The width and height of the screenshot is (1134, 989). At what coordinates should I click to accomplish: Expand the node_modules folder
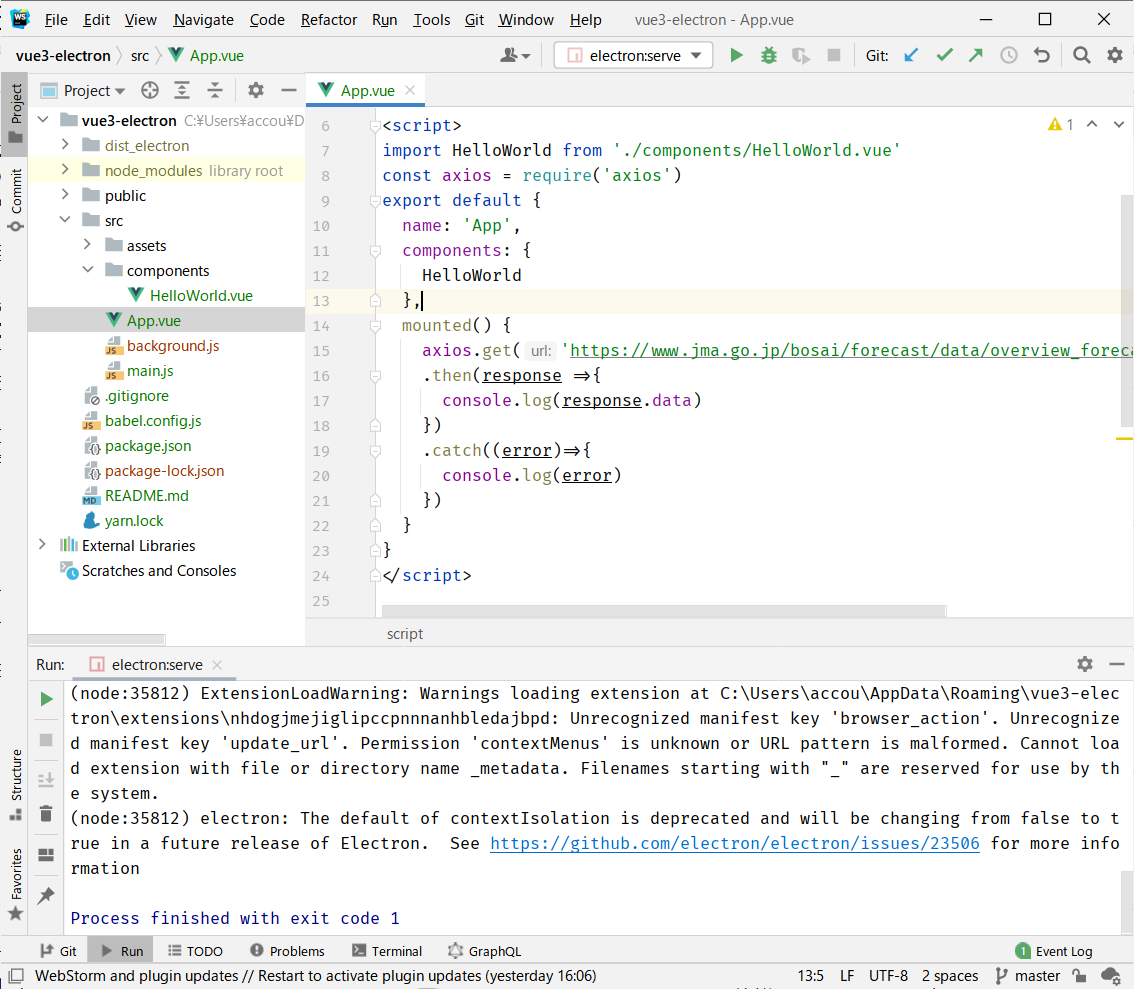point(65,171)
